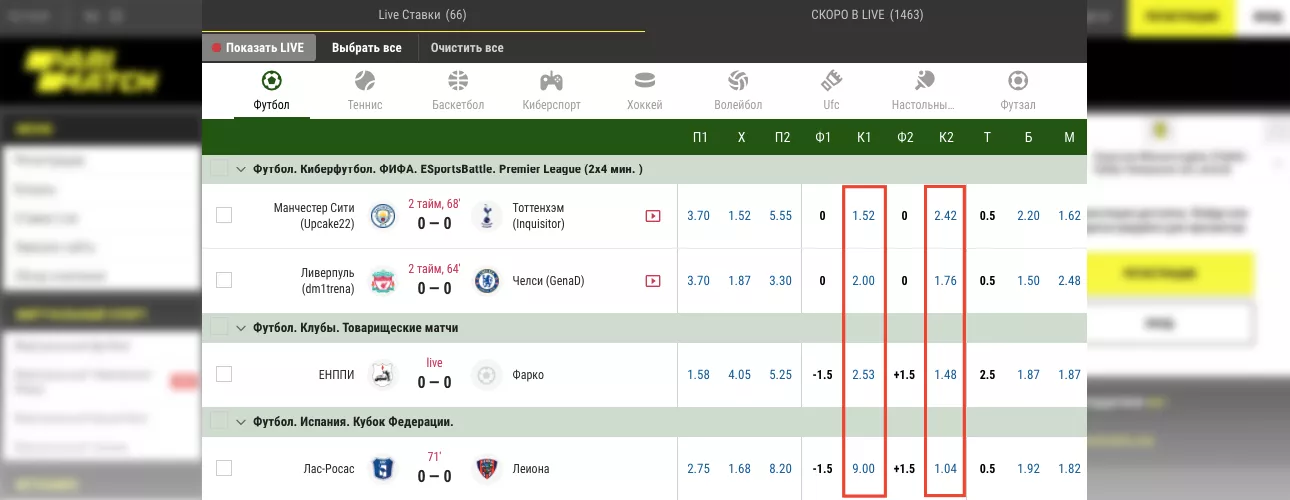The image size is (1290, 500).
Task: Open the UFC sport icon
Action: point(831,81)
